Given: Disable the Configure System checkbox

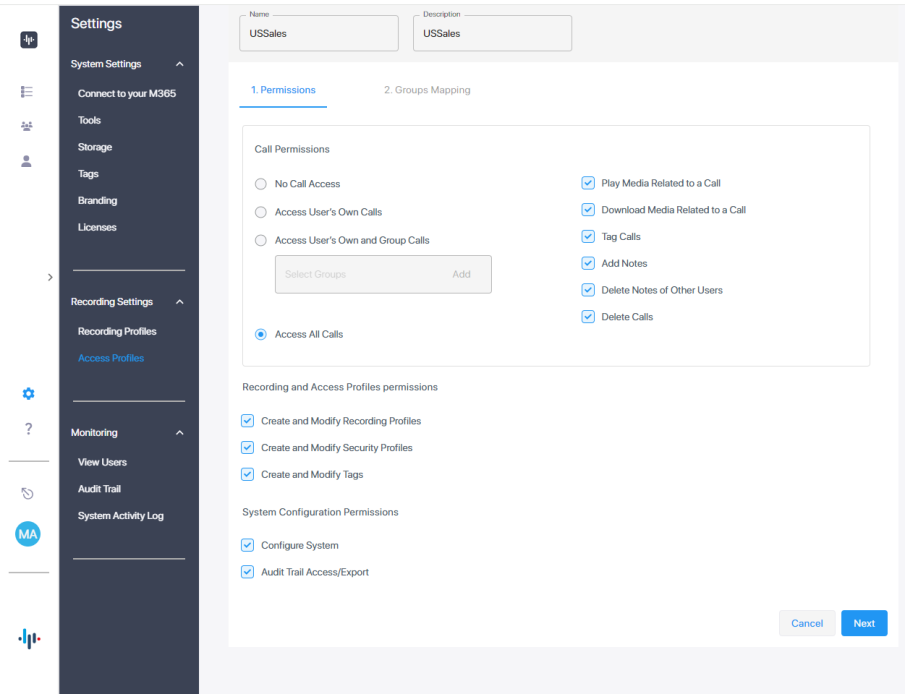Looking at the screenshot, I should click(248, 546).
